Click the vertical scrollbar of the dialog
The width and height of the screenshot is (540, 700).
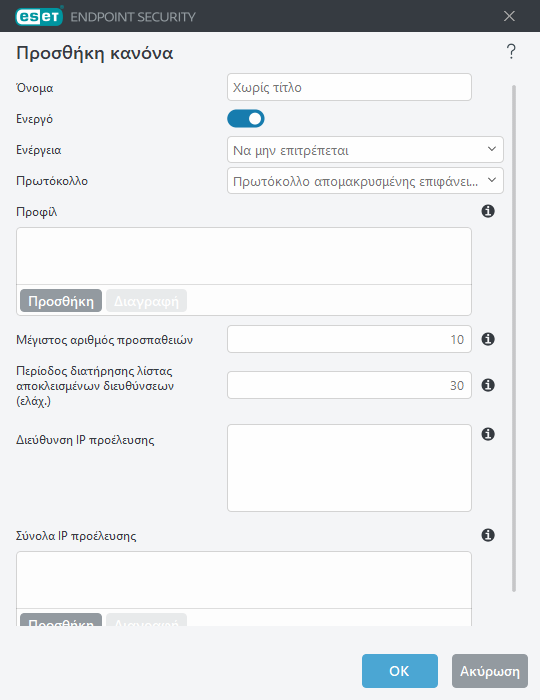pyautogui.click(x=514, y=338)
